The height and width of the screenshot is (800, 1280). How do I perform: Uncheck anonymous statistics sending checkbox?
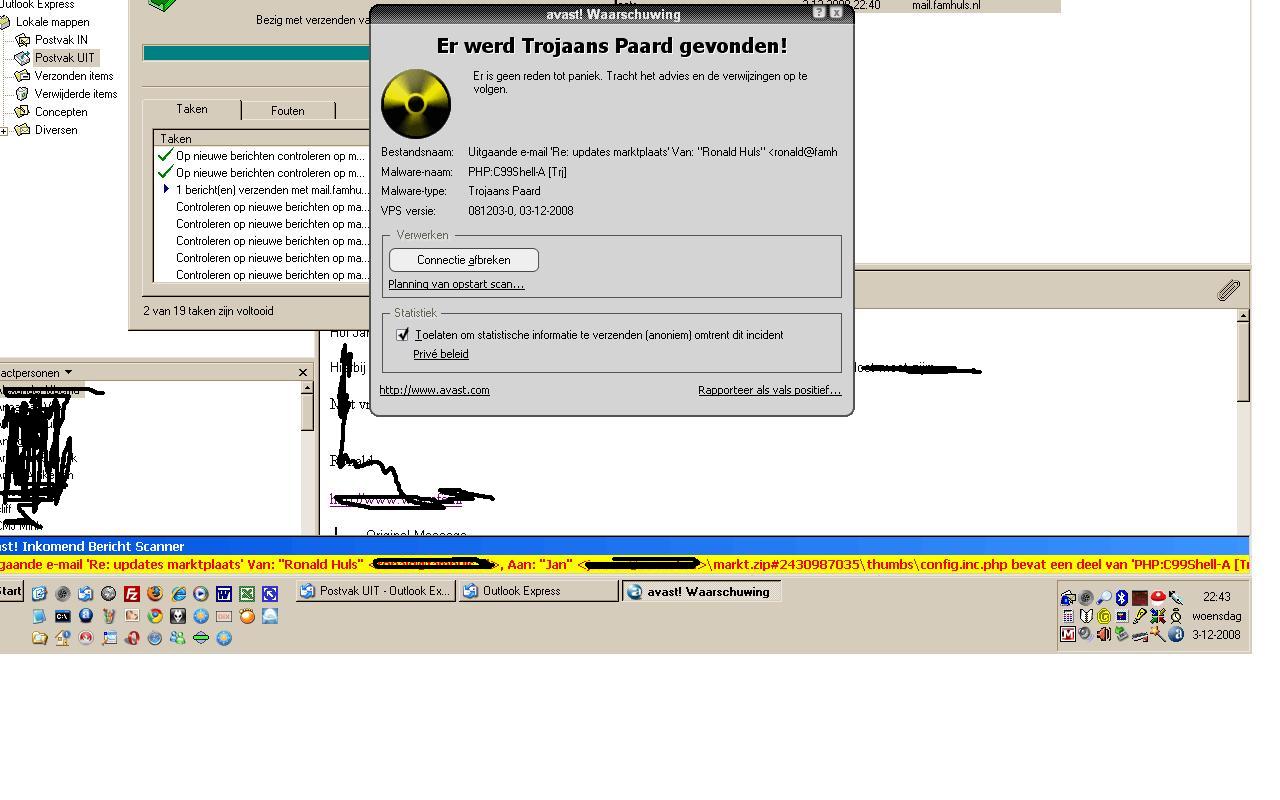(403, 335)
